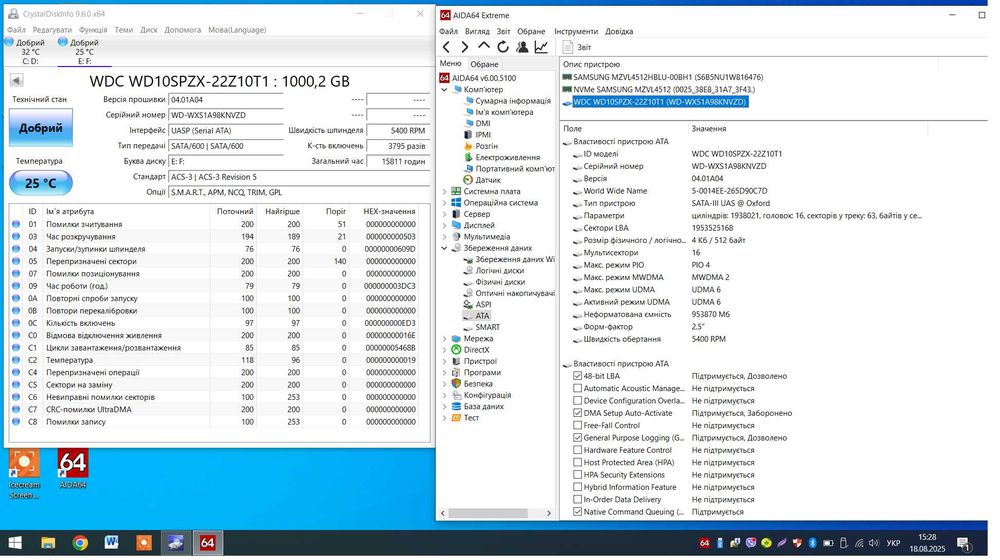Click serial number field WD-WXS1A98KNVZD

(x=226, y=115)
